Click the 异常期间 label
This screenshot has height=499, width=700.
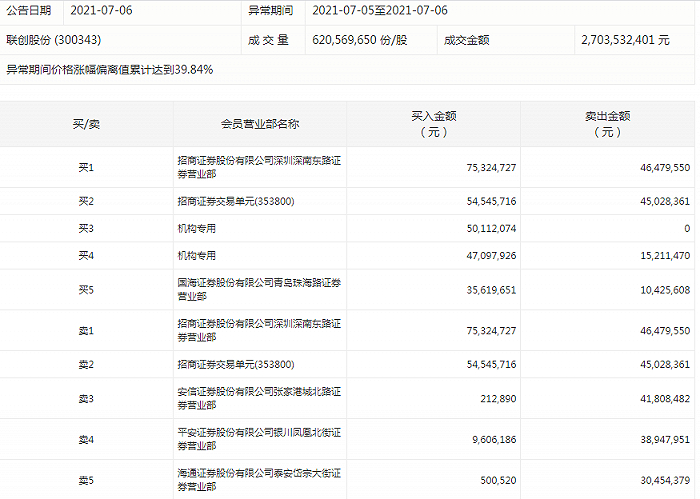[271, 11]
